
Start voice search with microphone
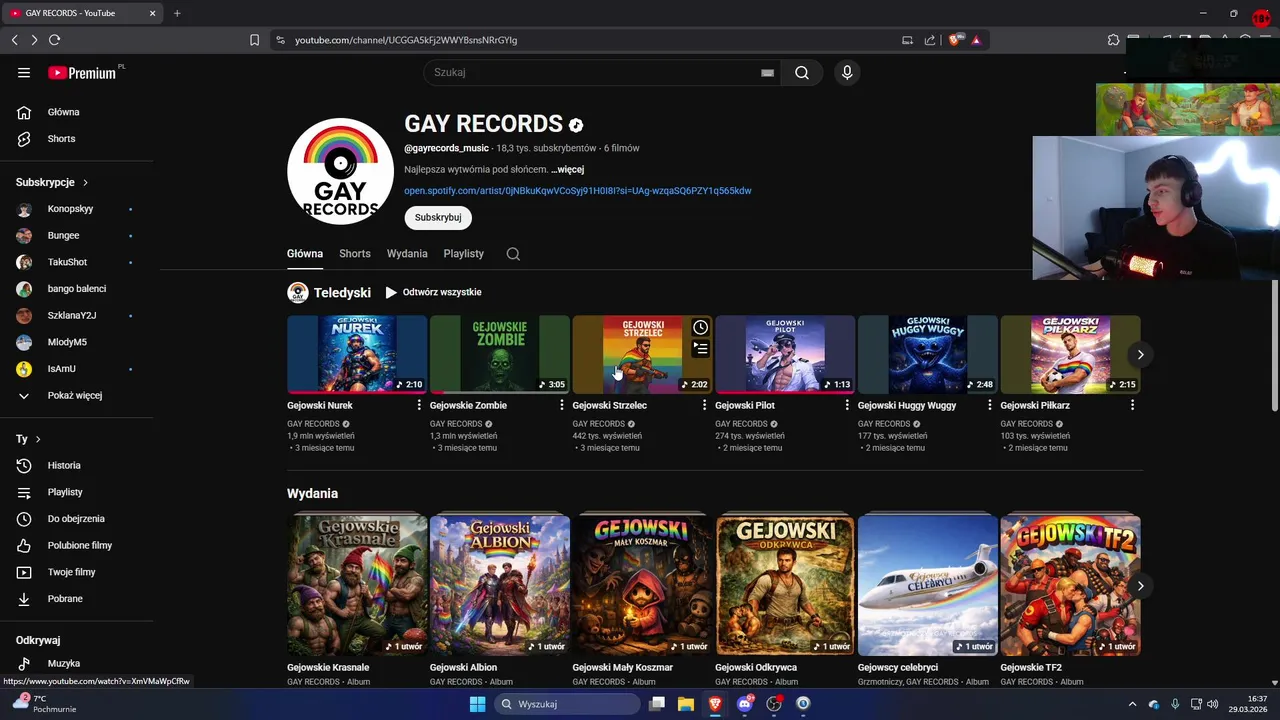click(847, 73)
